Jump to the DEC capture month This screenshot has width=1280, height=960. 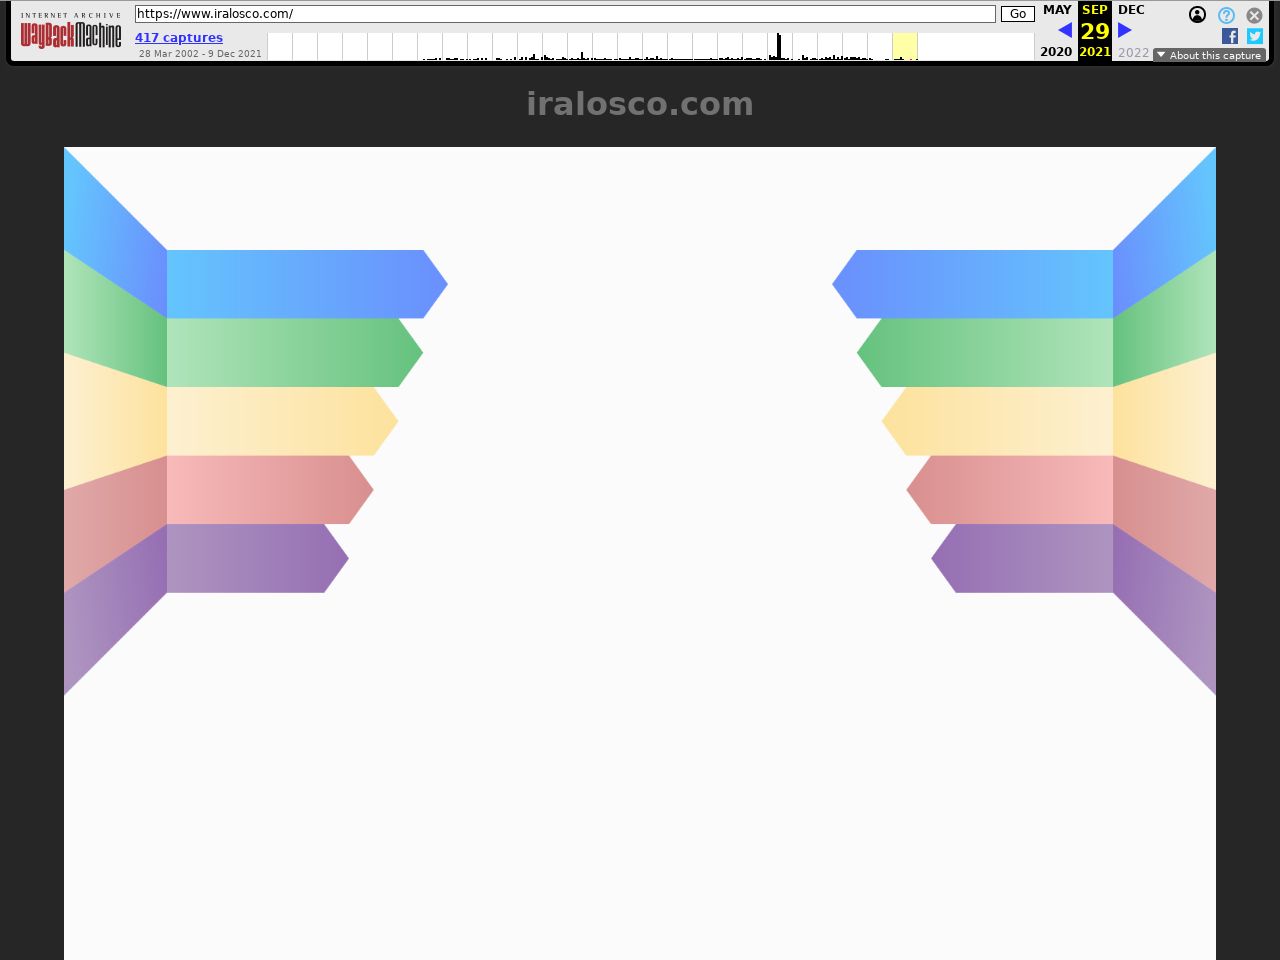pos(1131,10)
